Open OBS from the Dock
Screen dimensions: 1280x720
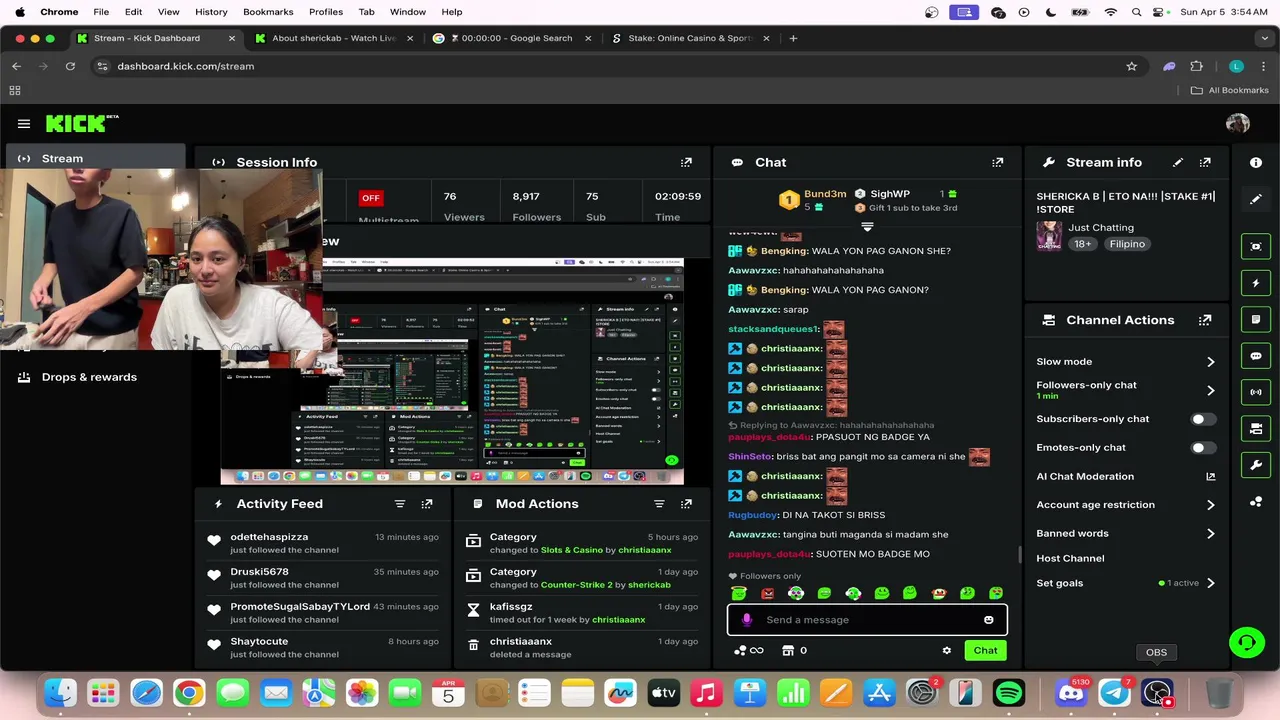(1157, 692)
